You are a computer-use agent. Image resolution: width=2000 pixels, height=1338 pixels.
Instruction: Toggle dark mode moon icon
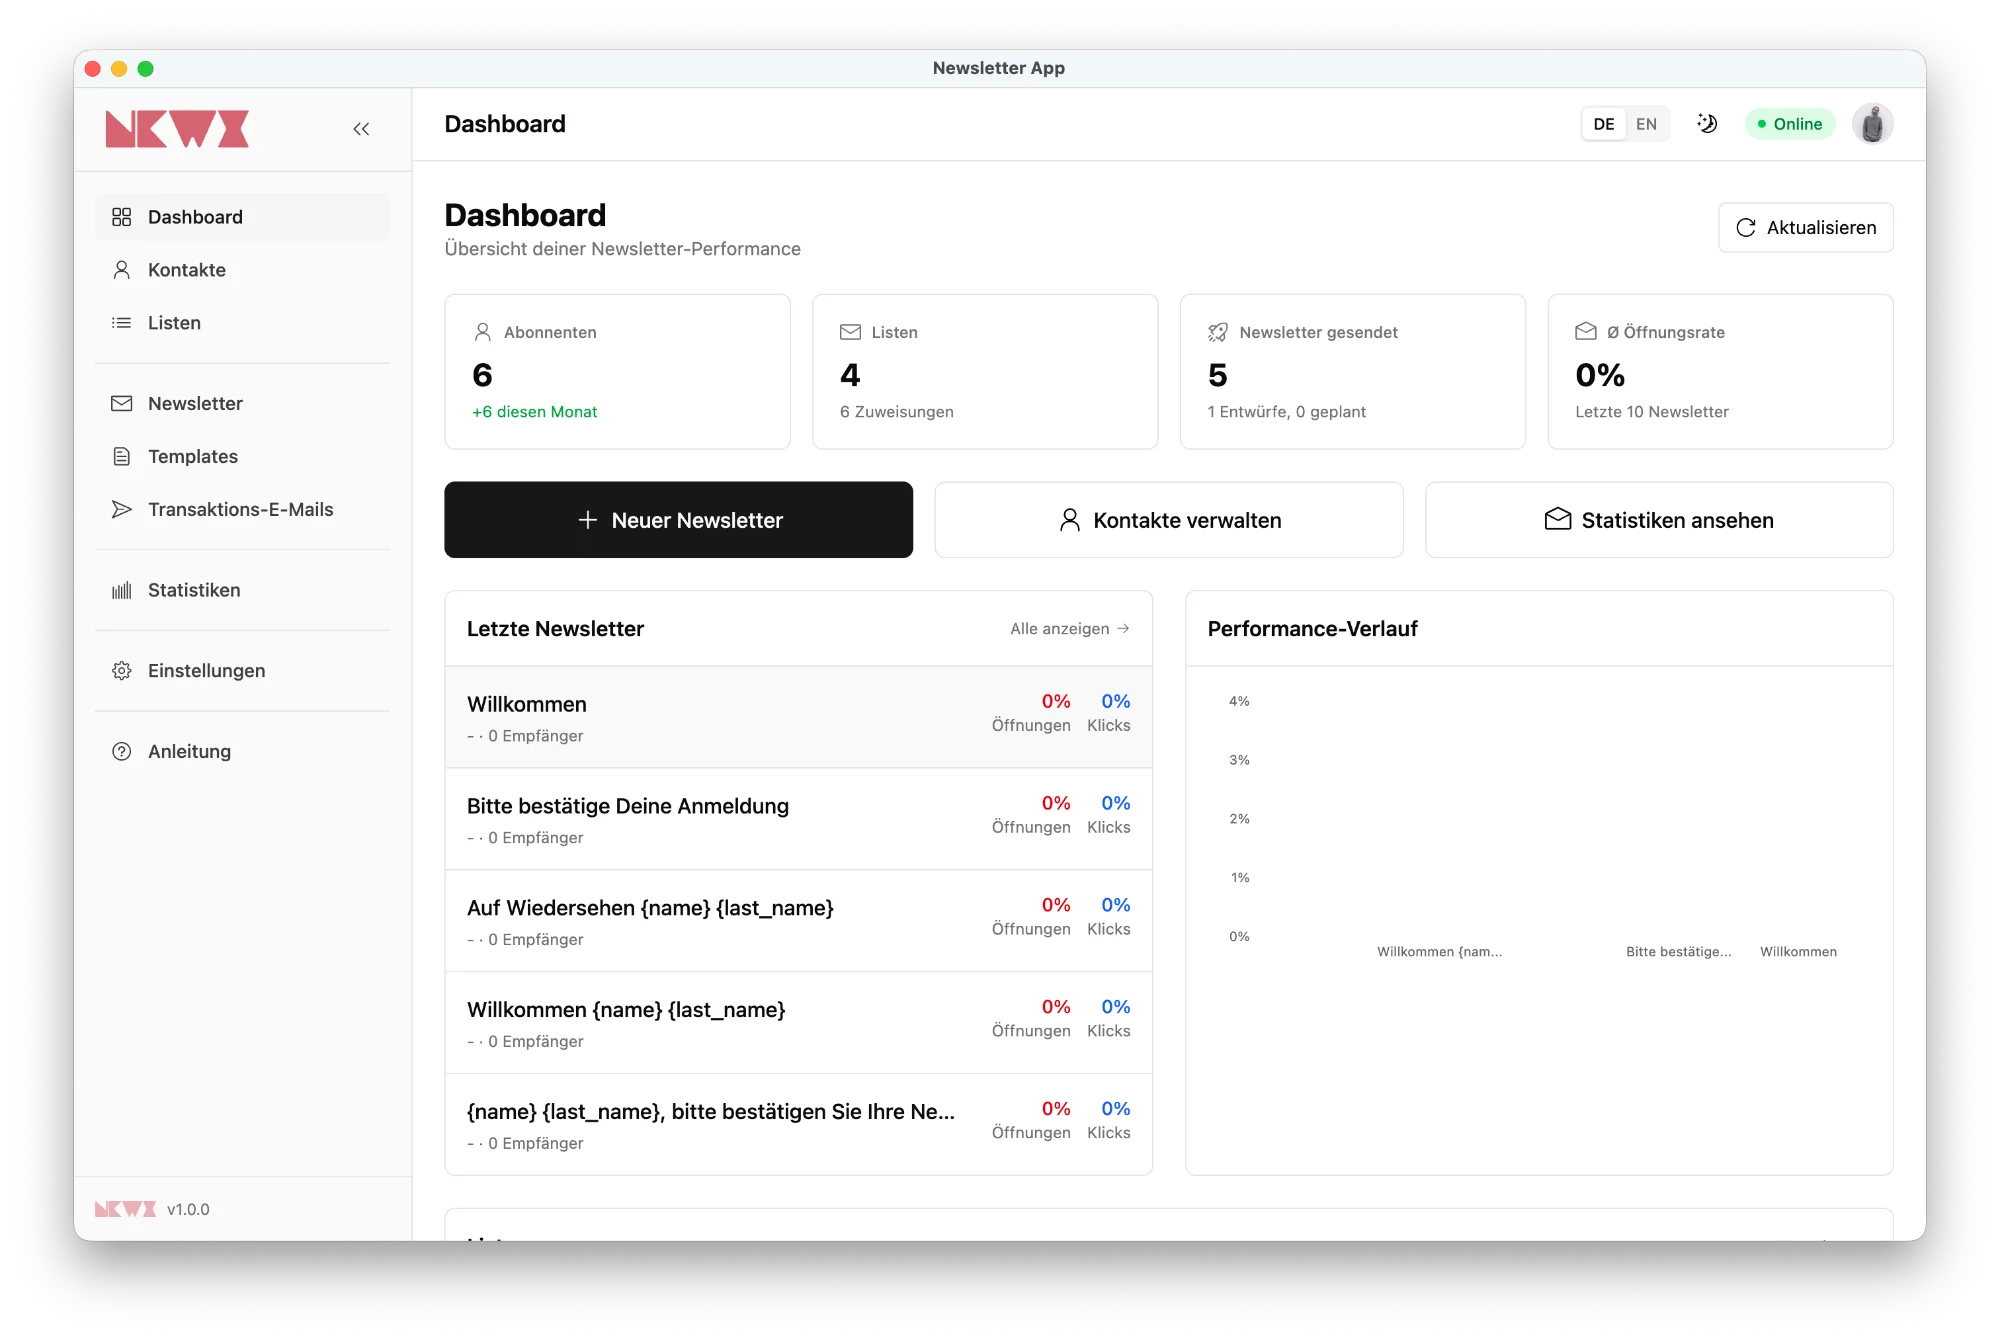[1707, 124]
